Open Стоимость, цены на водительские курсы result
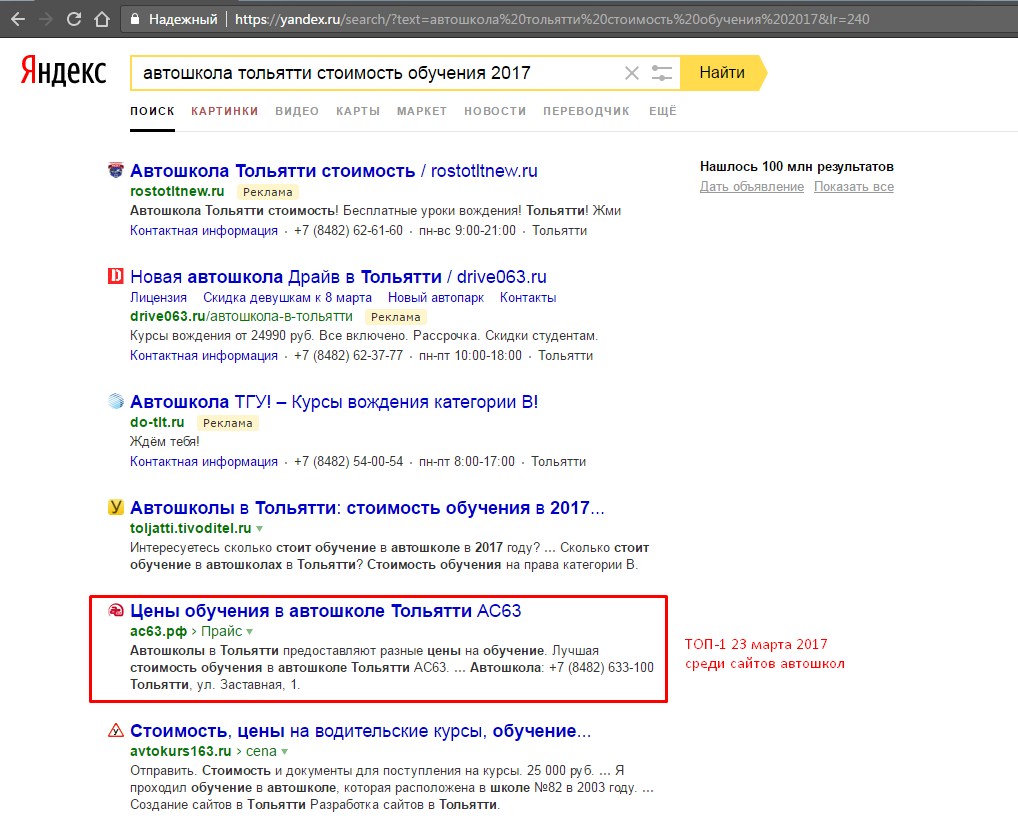Screen dimensions: 1018x835 click(x=360, y=731)
